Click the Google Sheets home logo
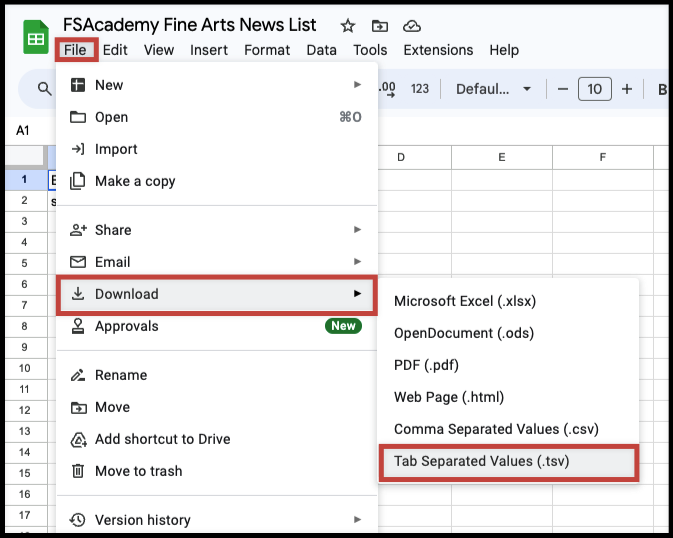This screenshot has height=538, width=673. point(36,37)
